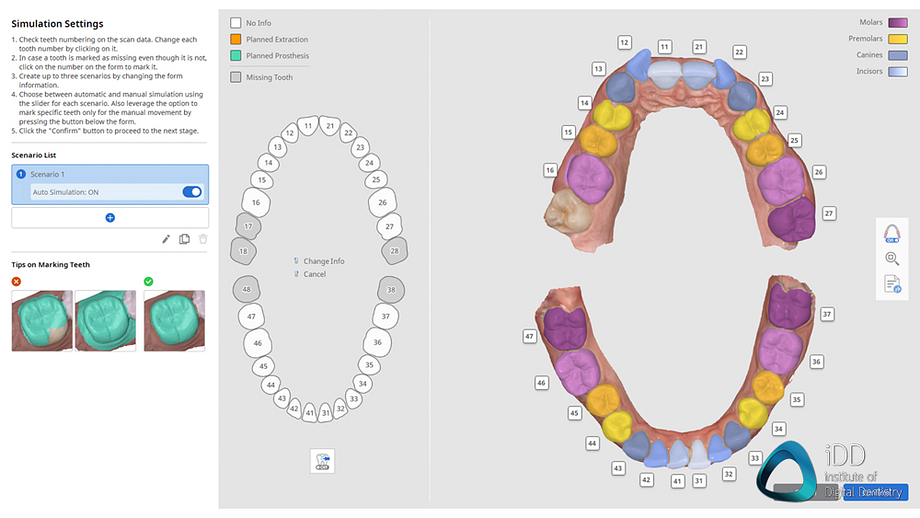This screenshot has width=920, height=518.
Task: Select the Scenario 1 list item
Action: coord(110,174)
